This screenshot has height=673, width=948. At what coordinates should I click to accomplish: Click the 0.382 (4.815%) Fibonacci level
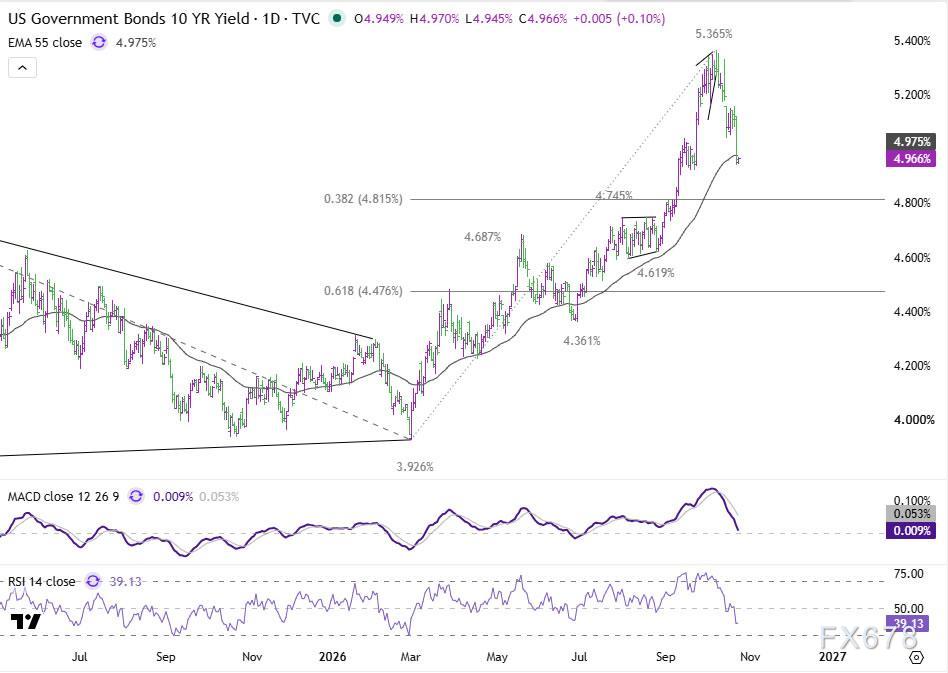[x=363, y=198]
